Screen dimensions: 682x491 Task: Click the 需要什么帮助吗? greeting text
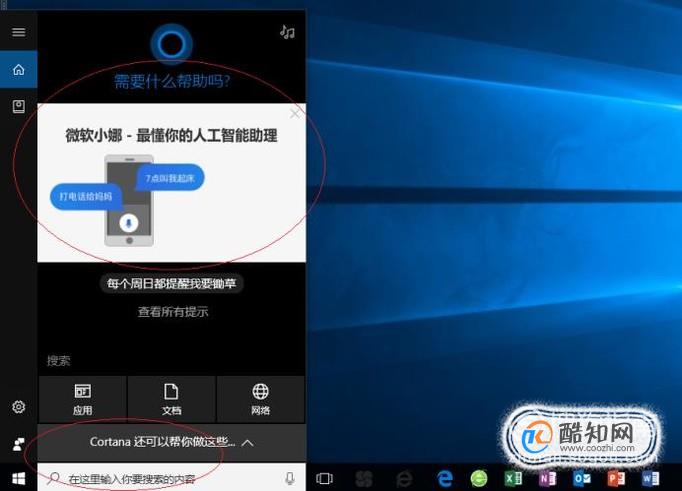pos(172,81)
